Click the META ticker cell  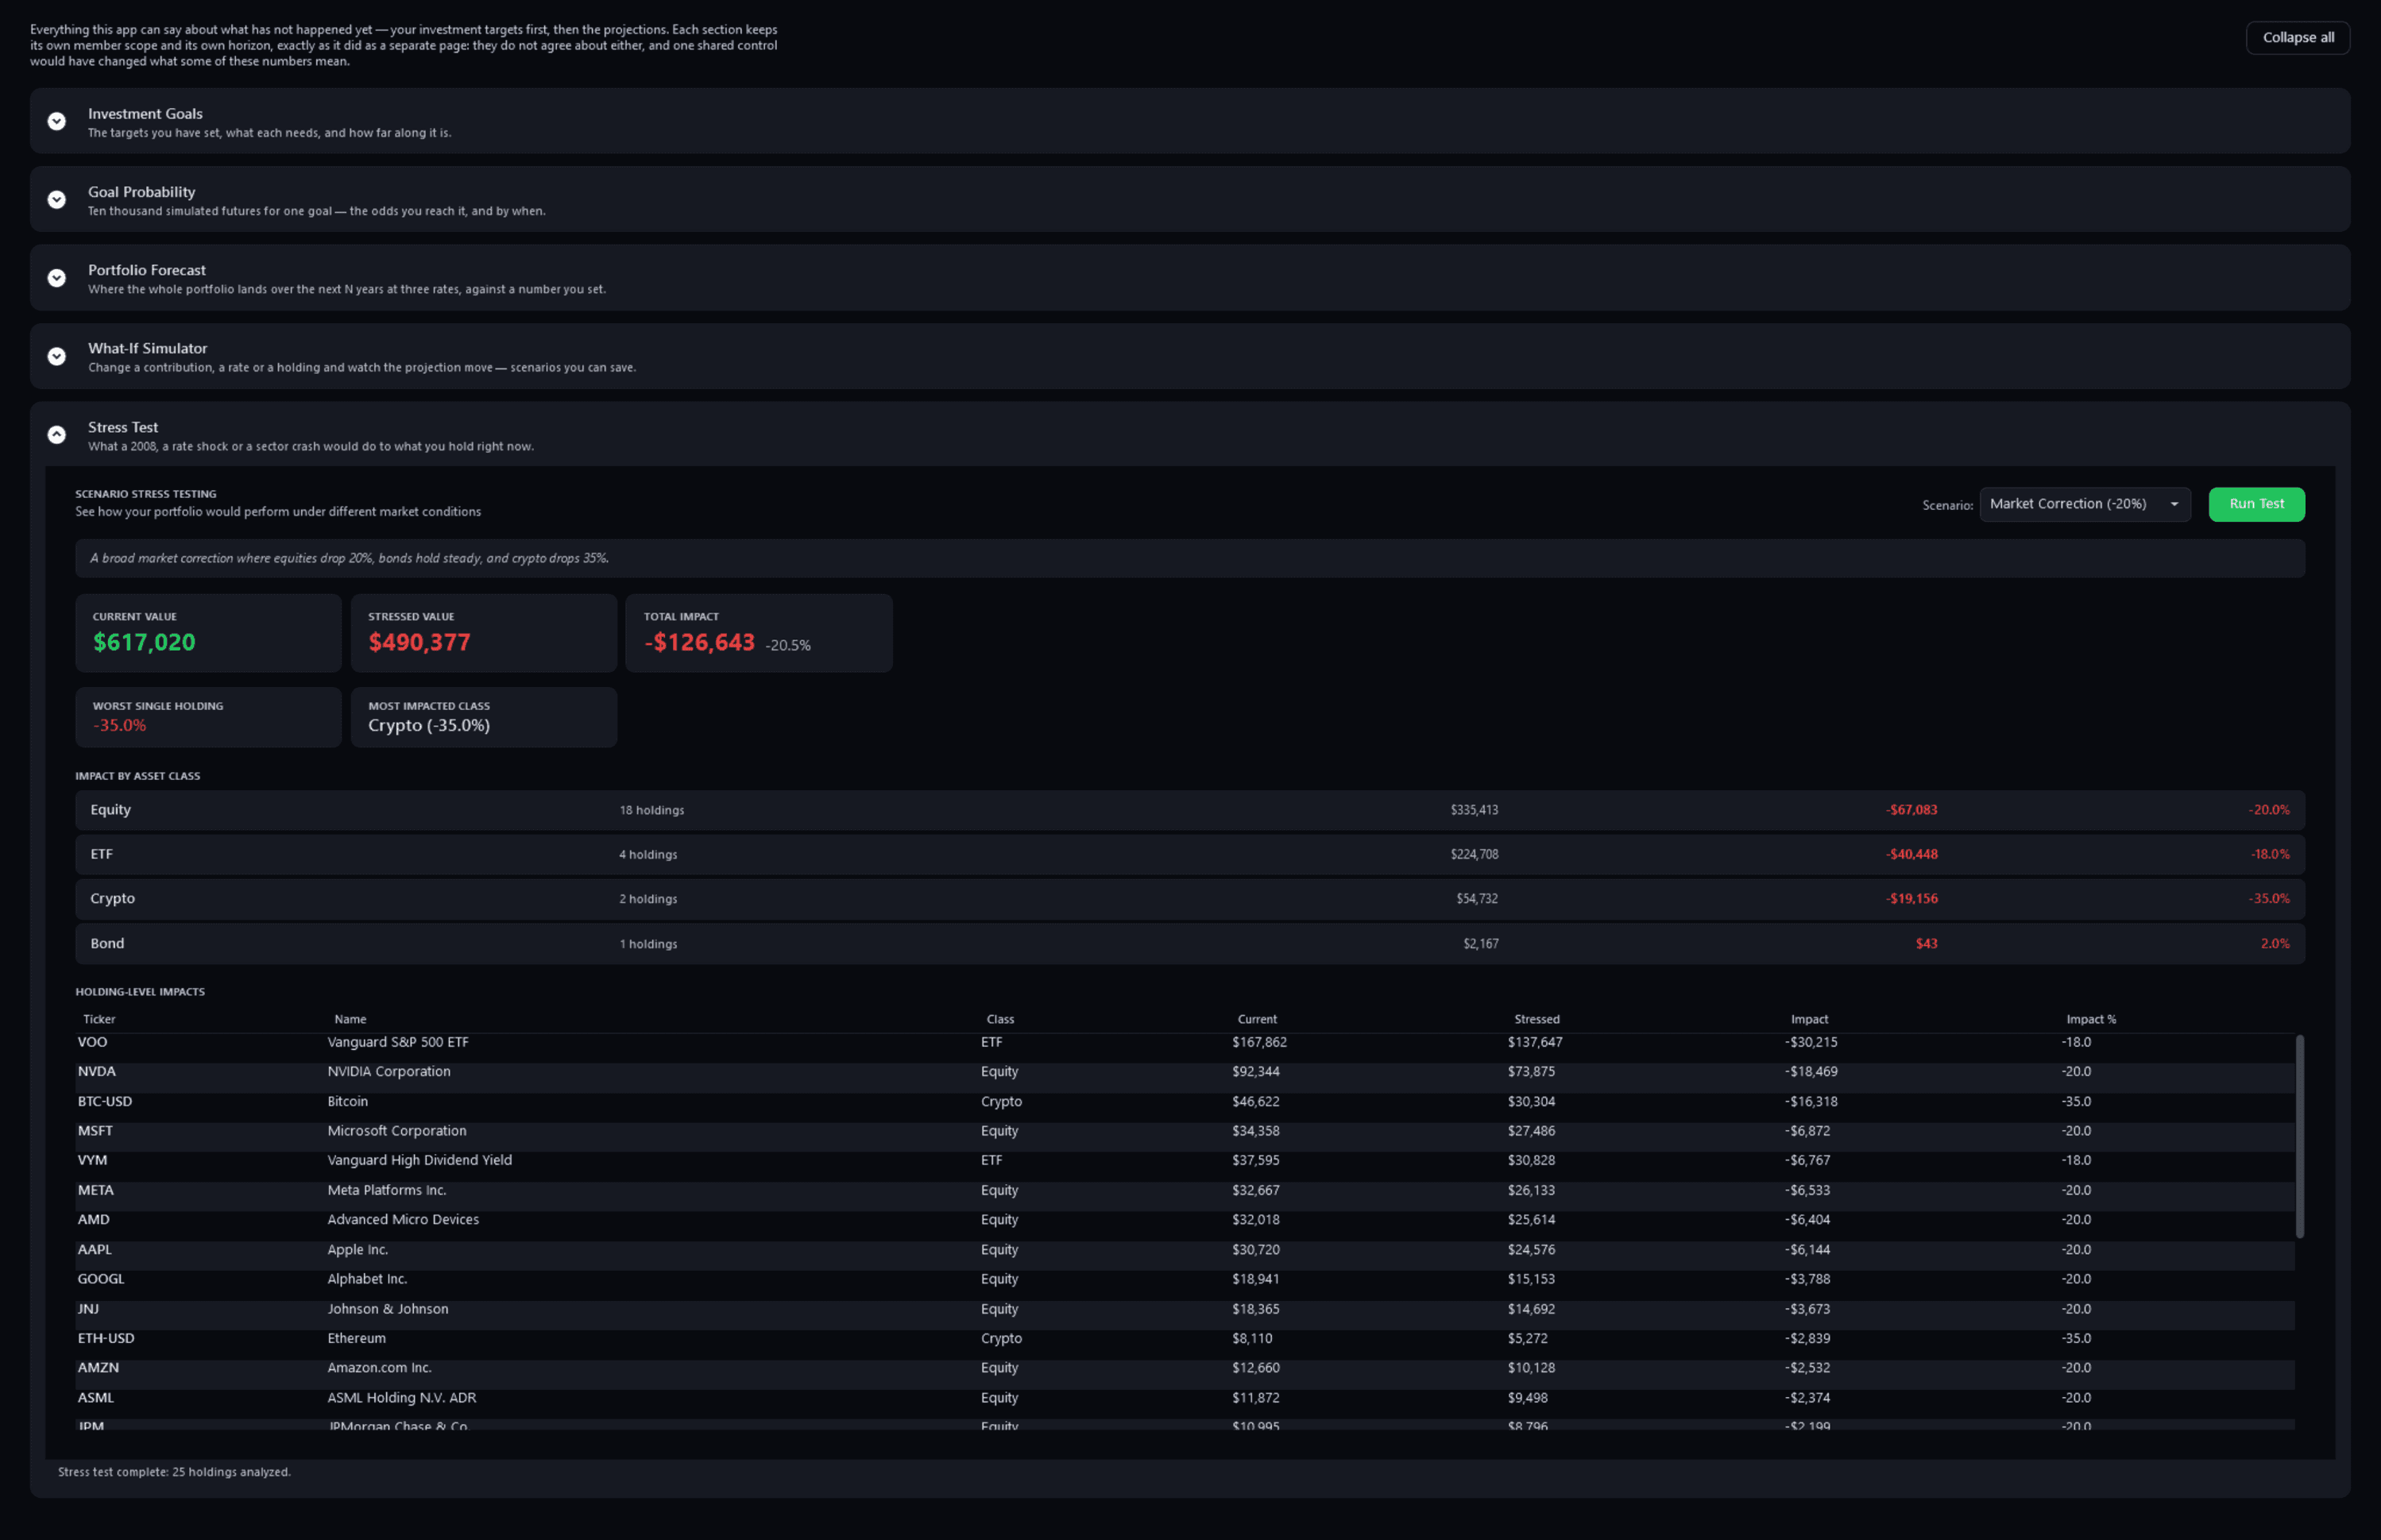96,1190
